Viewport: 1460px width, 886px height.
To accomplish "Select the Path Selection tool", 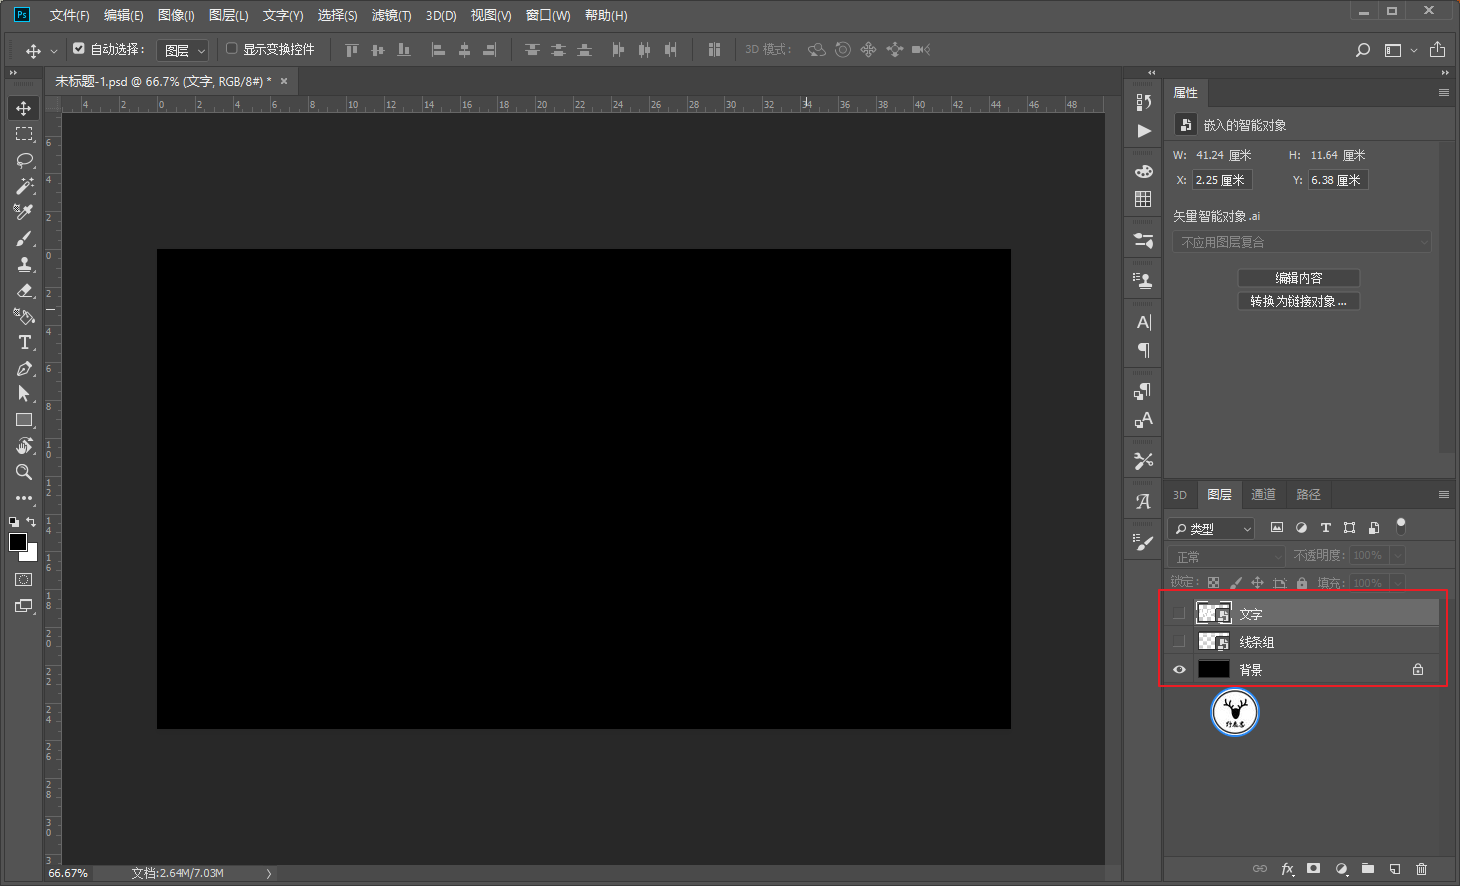I will click(x=24, y=394).
